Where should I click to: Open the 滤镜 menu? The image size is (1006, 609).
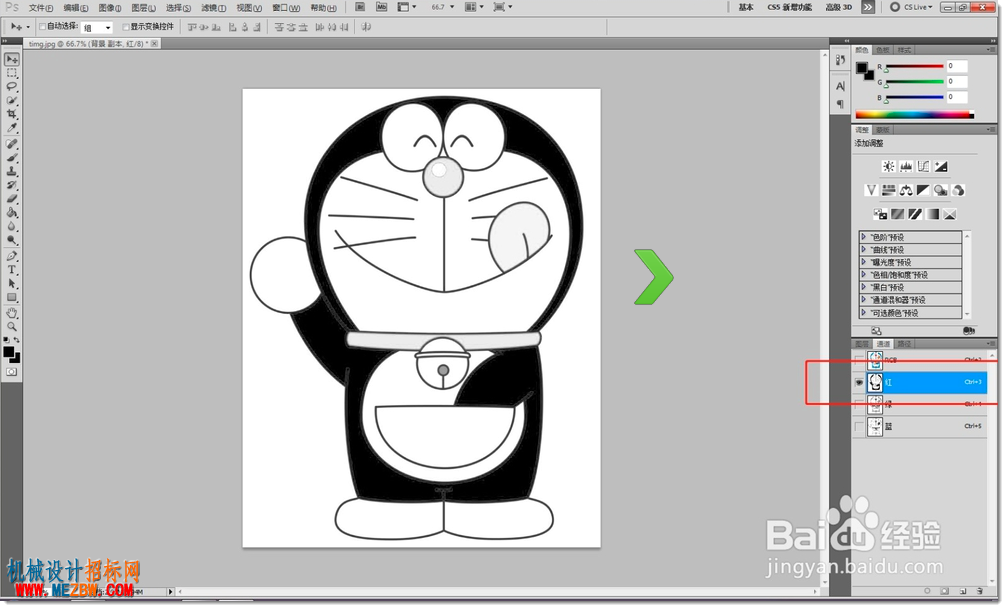coord(213,8)
